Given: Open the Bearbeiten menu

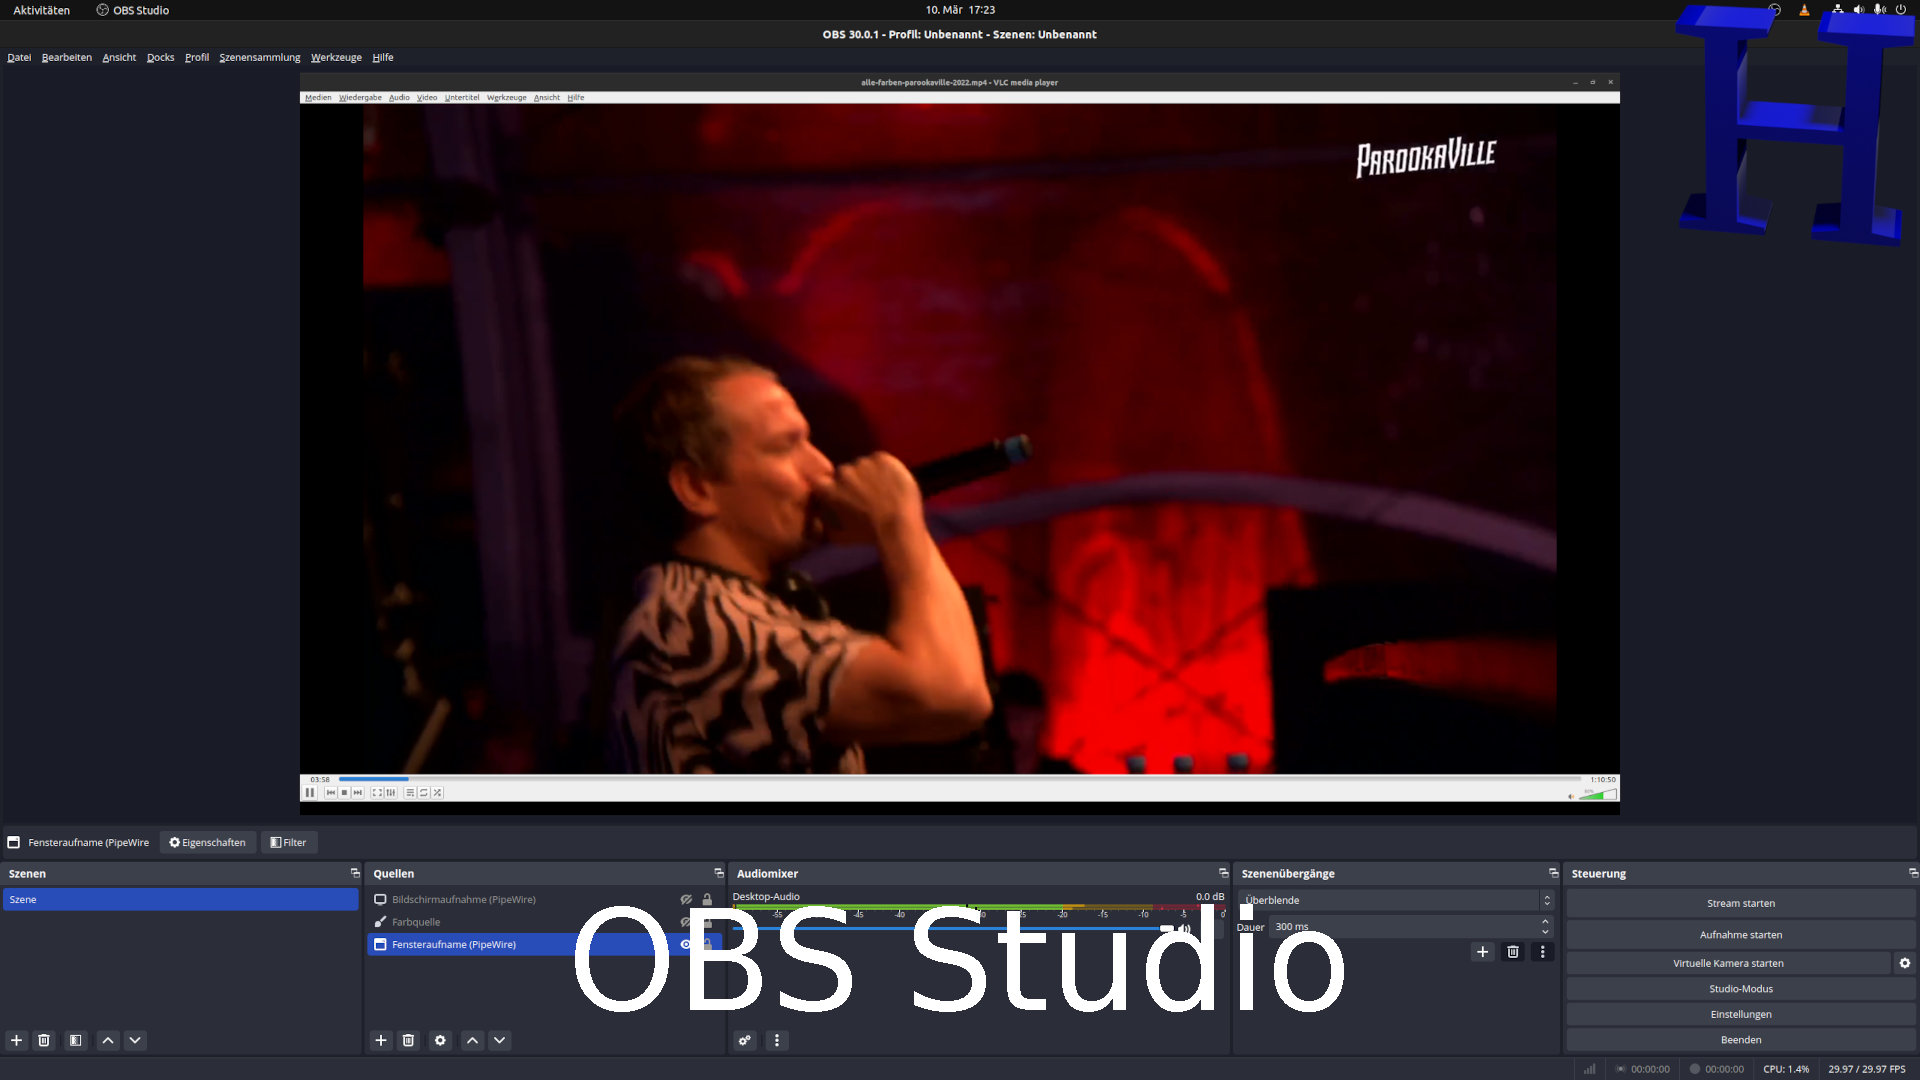Looking at the screenshot, I should (67, 57).
